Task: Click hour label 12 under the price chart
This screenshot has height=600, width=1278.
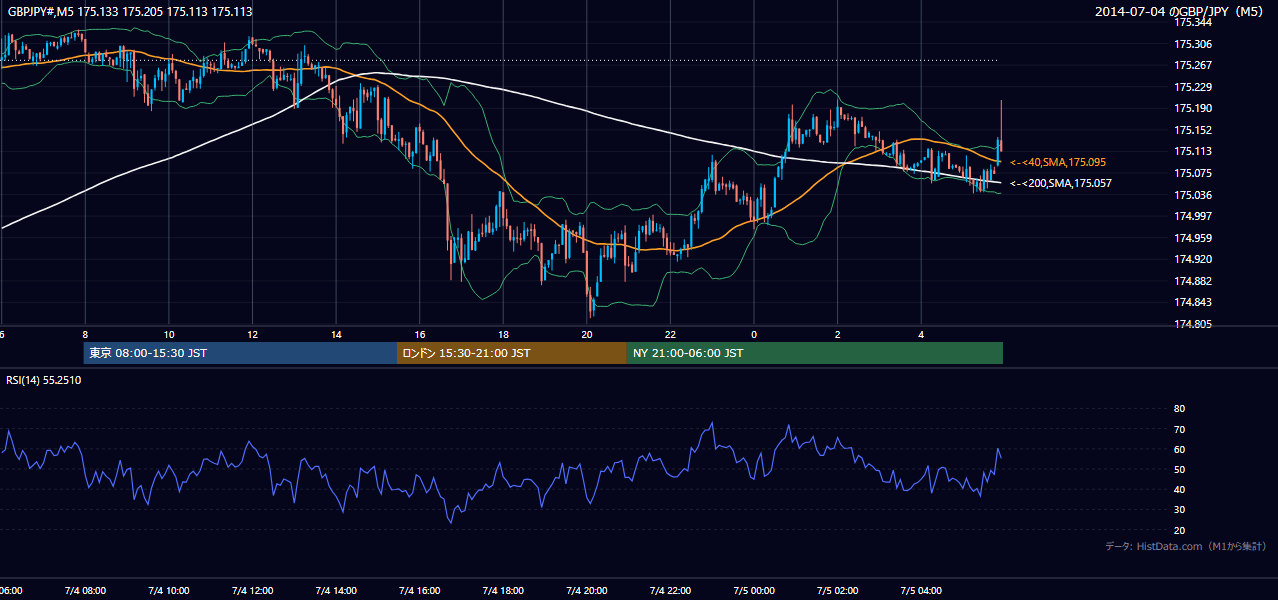Action: point(252,335)
